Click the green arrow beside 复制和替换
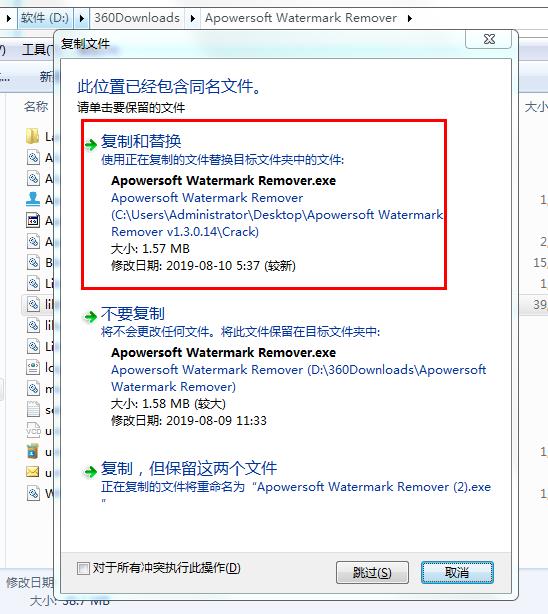The width and height of the screenshot is (548, 614). 91,145
